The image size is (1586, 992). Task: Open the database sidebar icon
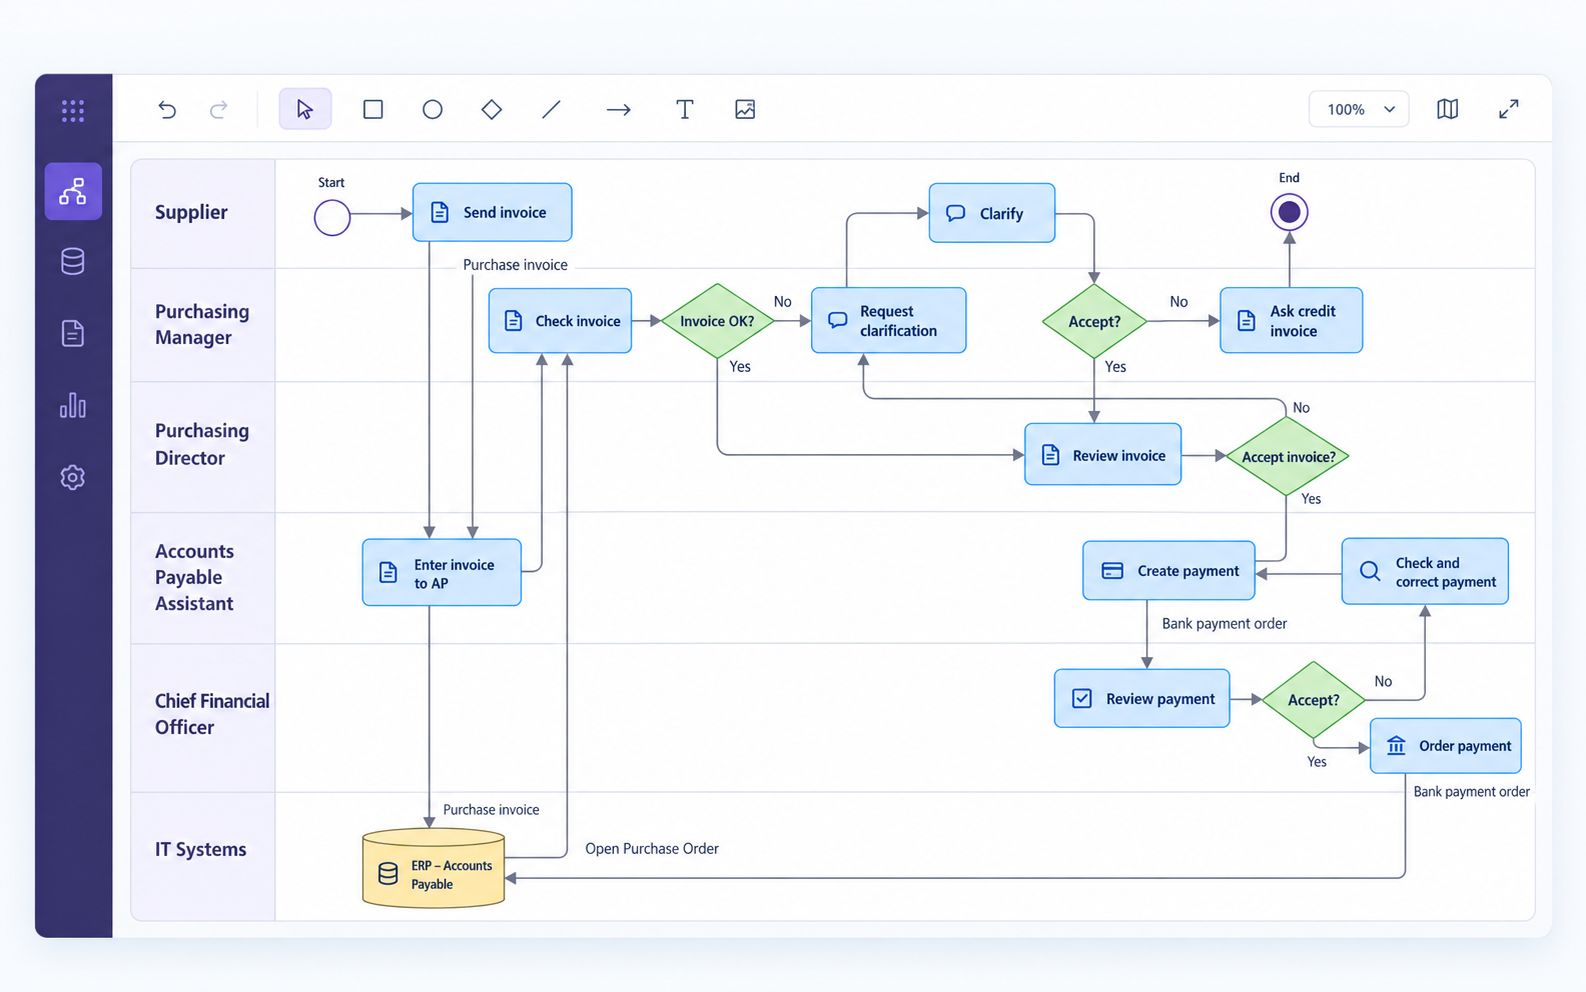click(x=73, y=262)
